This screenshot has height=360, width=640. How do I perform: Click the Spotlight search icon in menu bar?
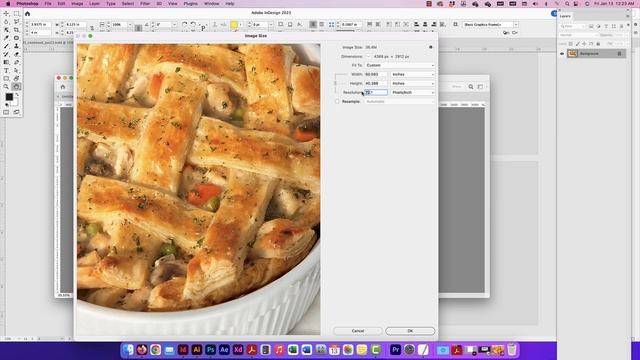(x=567, y=4)
